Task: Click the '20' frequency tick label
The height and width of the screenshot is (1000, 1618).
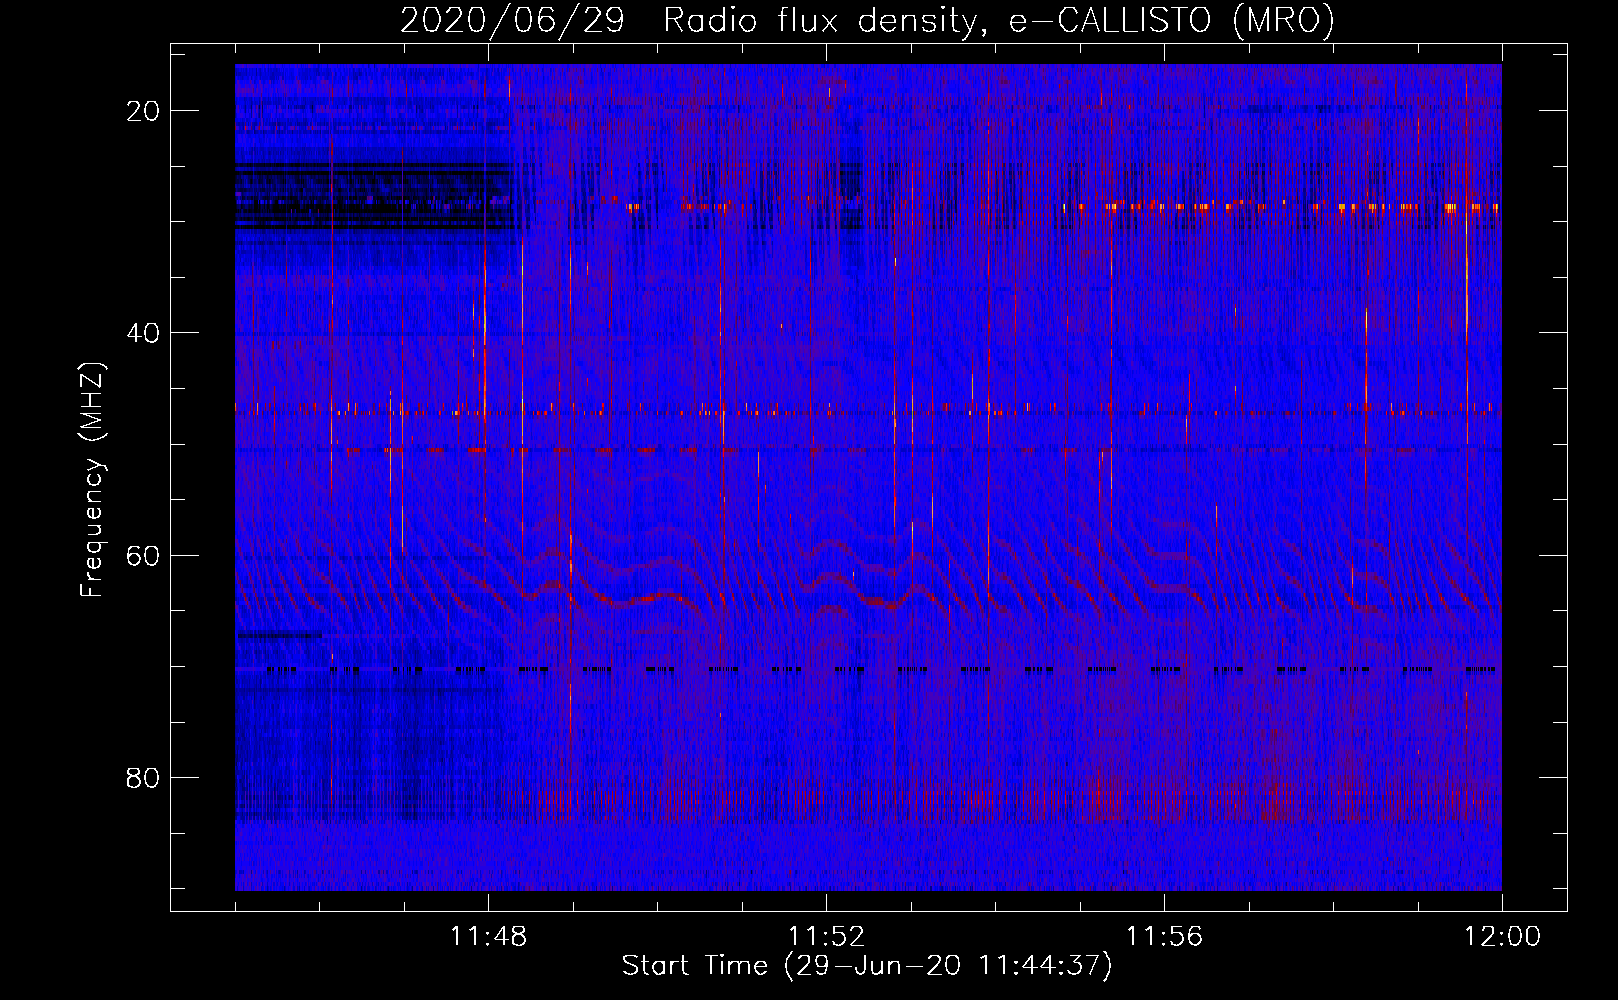Action: coord(144,111)
